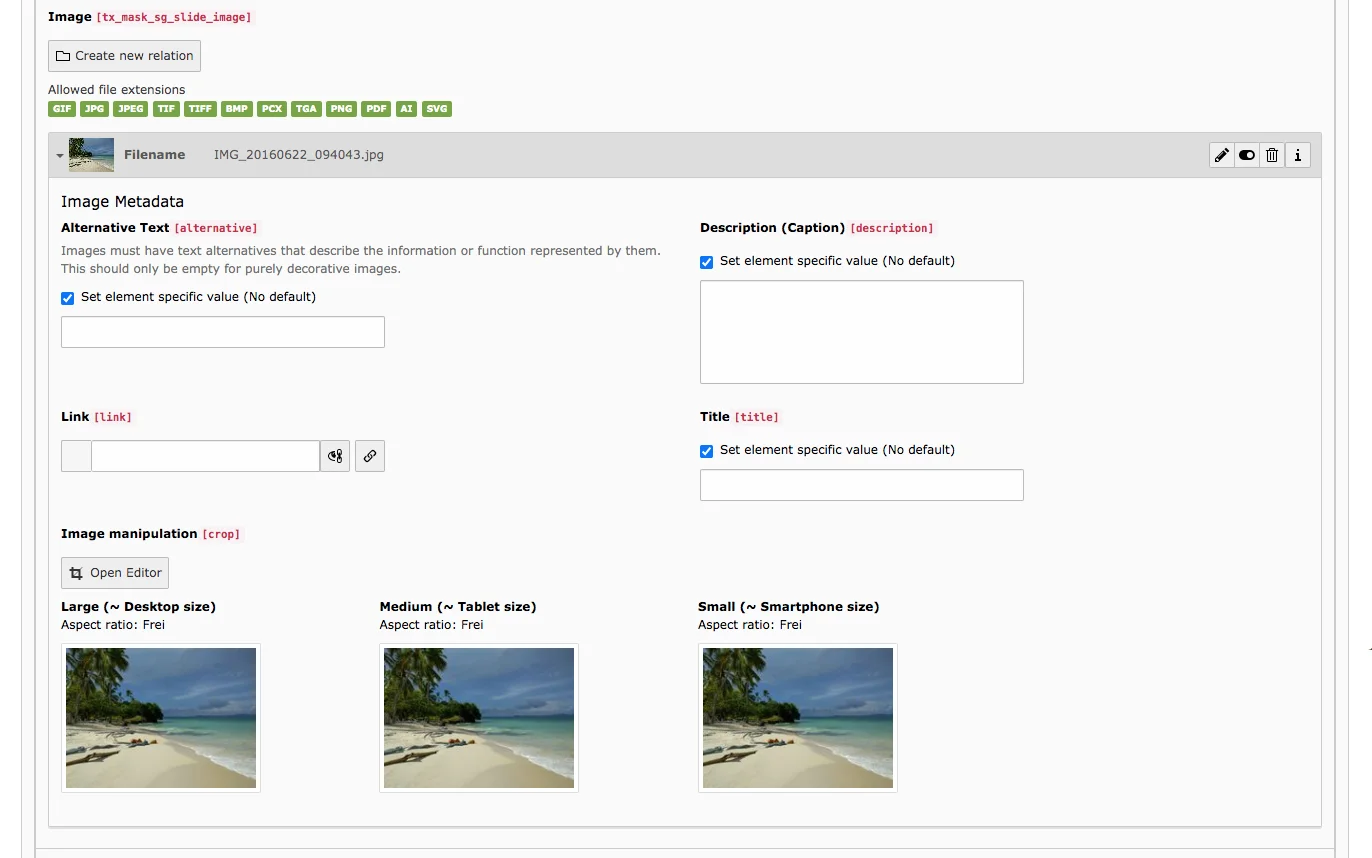Uncheck Set element specific value under Title
The width and height of the screenshot is (1372, 858).
(706, 451)
